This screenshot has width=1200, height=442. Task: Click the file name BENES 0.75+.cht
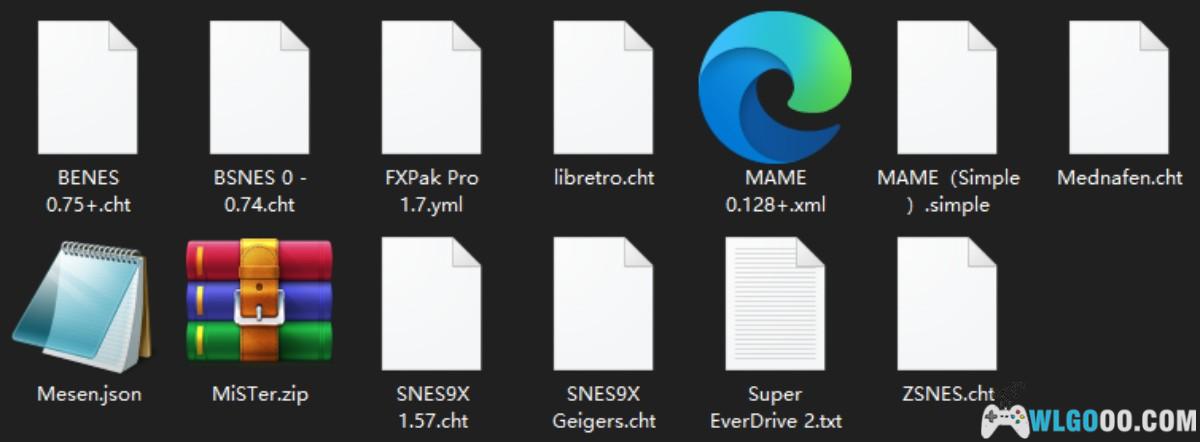tap(88, 192)
